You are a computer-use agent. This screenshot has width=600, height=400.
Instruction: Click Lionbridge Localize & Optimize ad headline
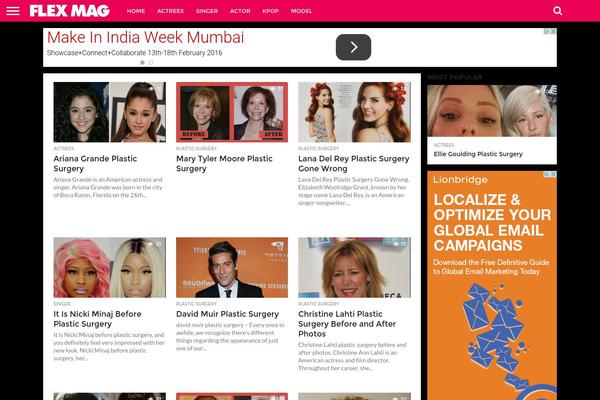[492, 222]
